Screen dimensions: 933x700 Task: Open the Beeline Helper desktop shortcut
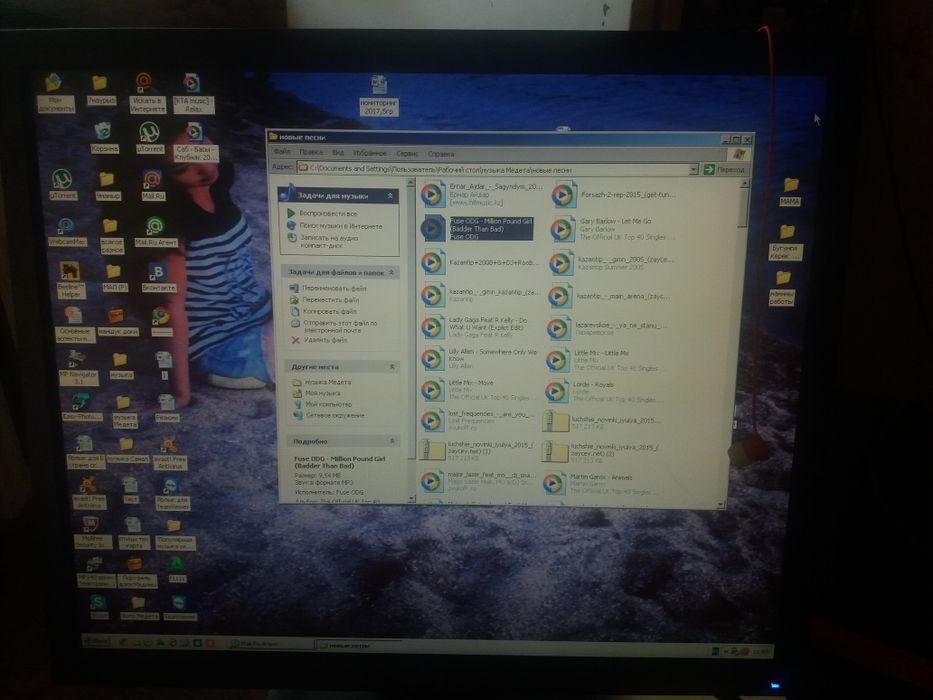coord(71,280)
